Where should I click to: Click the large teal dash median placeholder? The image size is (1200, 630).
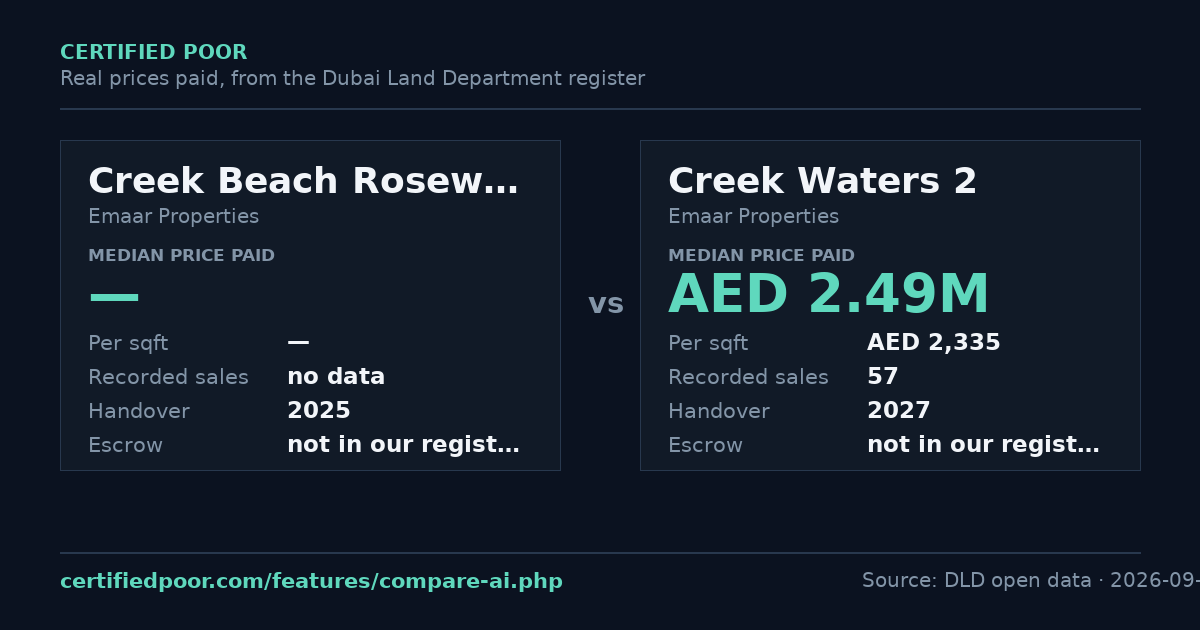pos(114,297)
